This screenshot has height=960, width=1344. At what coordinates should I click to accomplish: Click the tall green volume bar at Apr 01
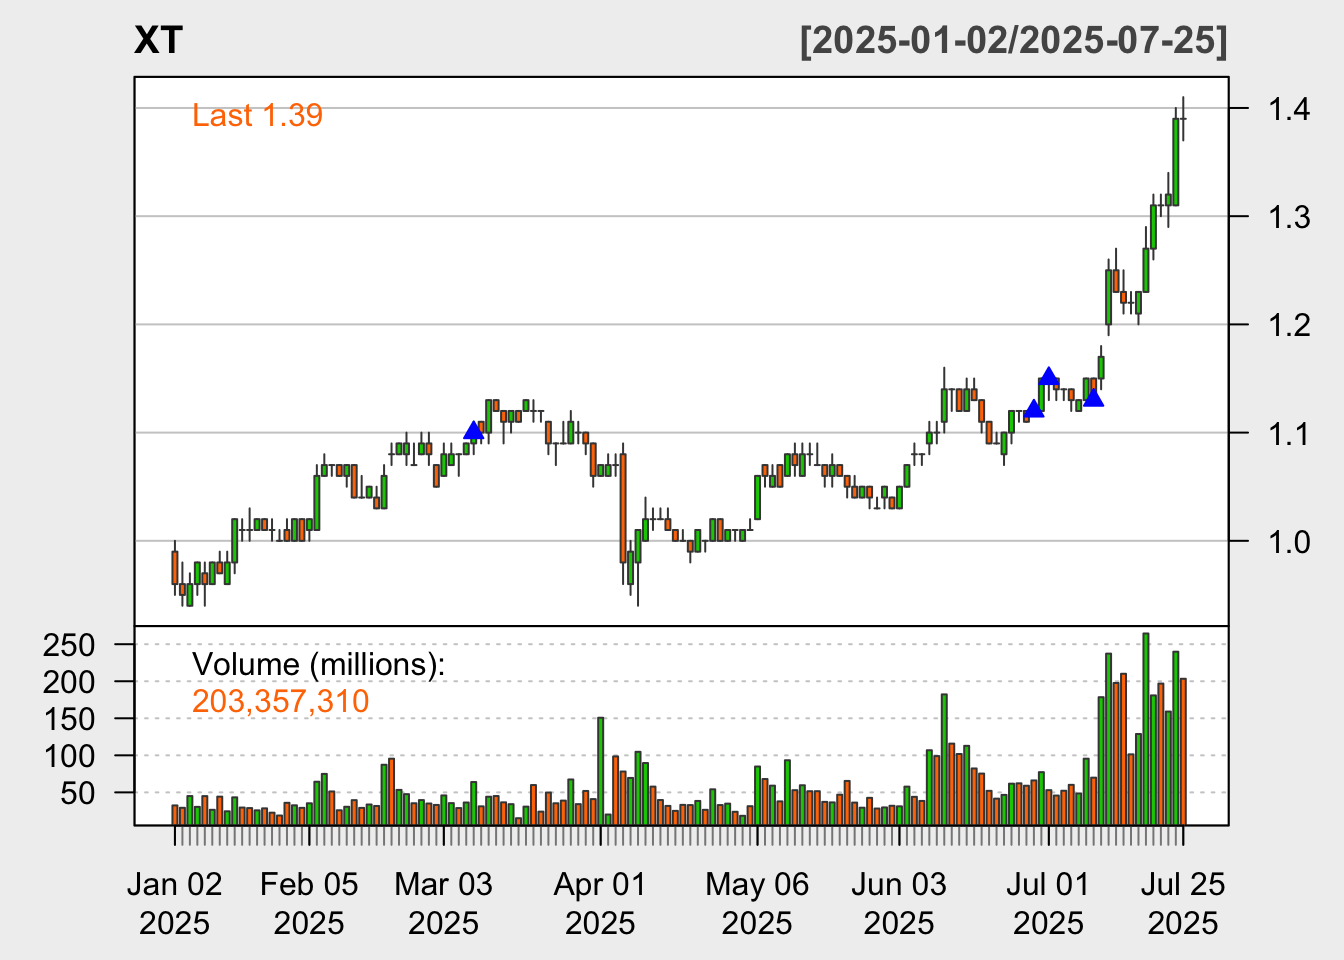600,770
